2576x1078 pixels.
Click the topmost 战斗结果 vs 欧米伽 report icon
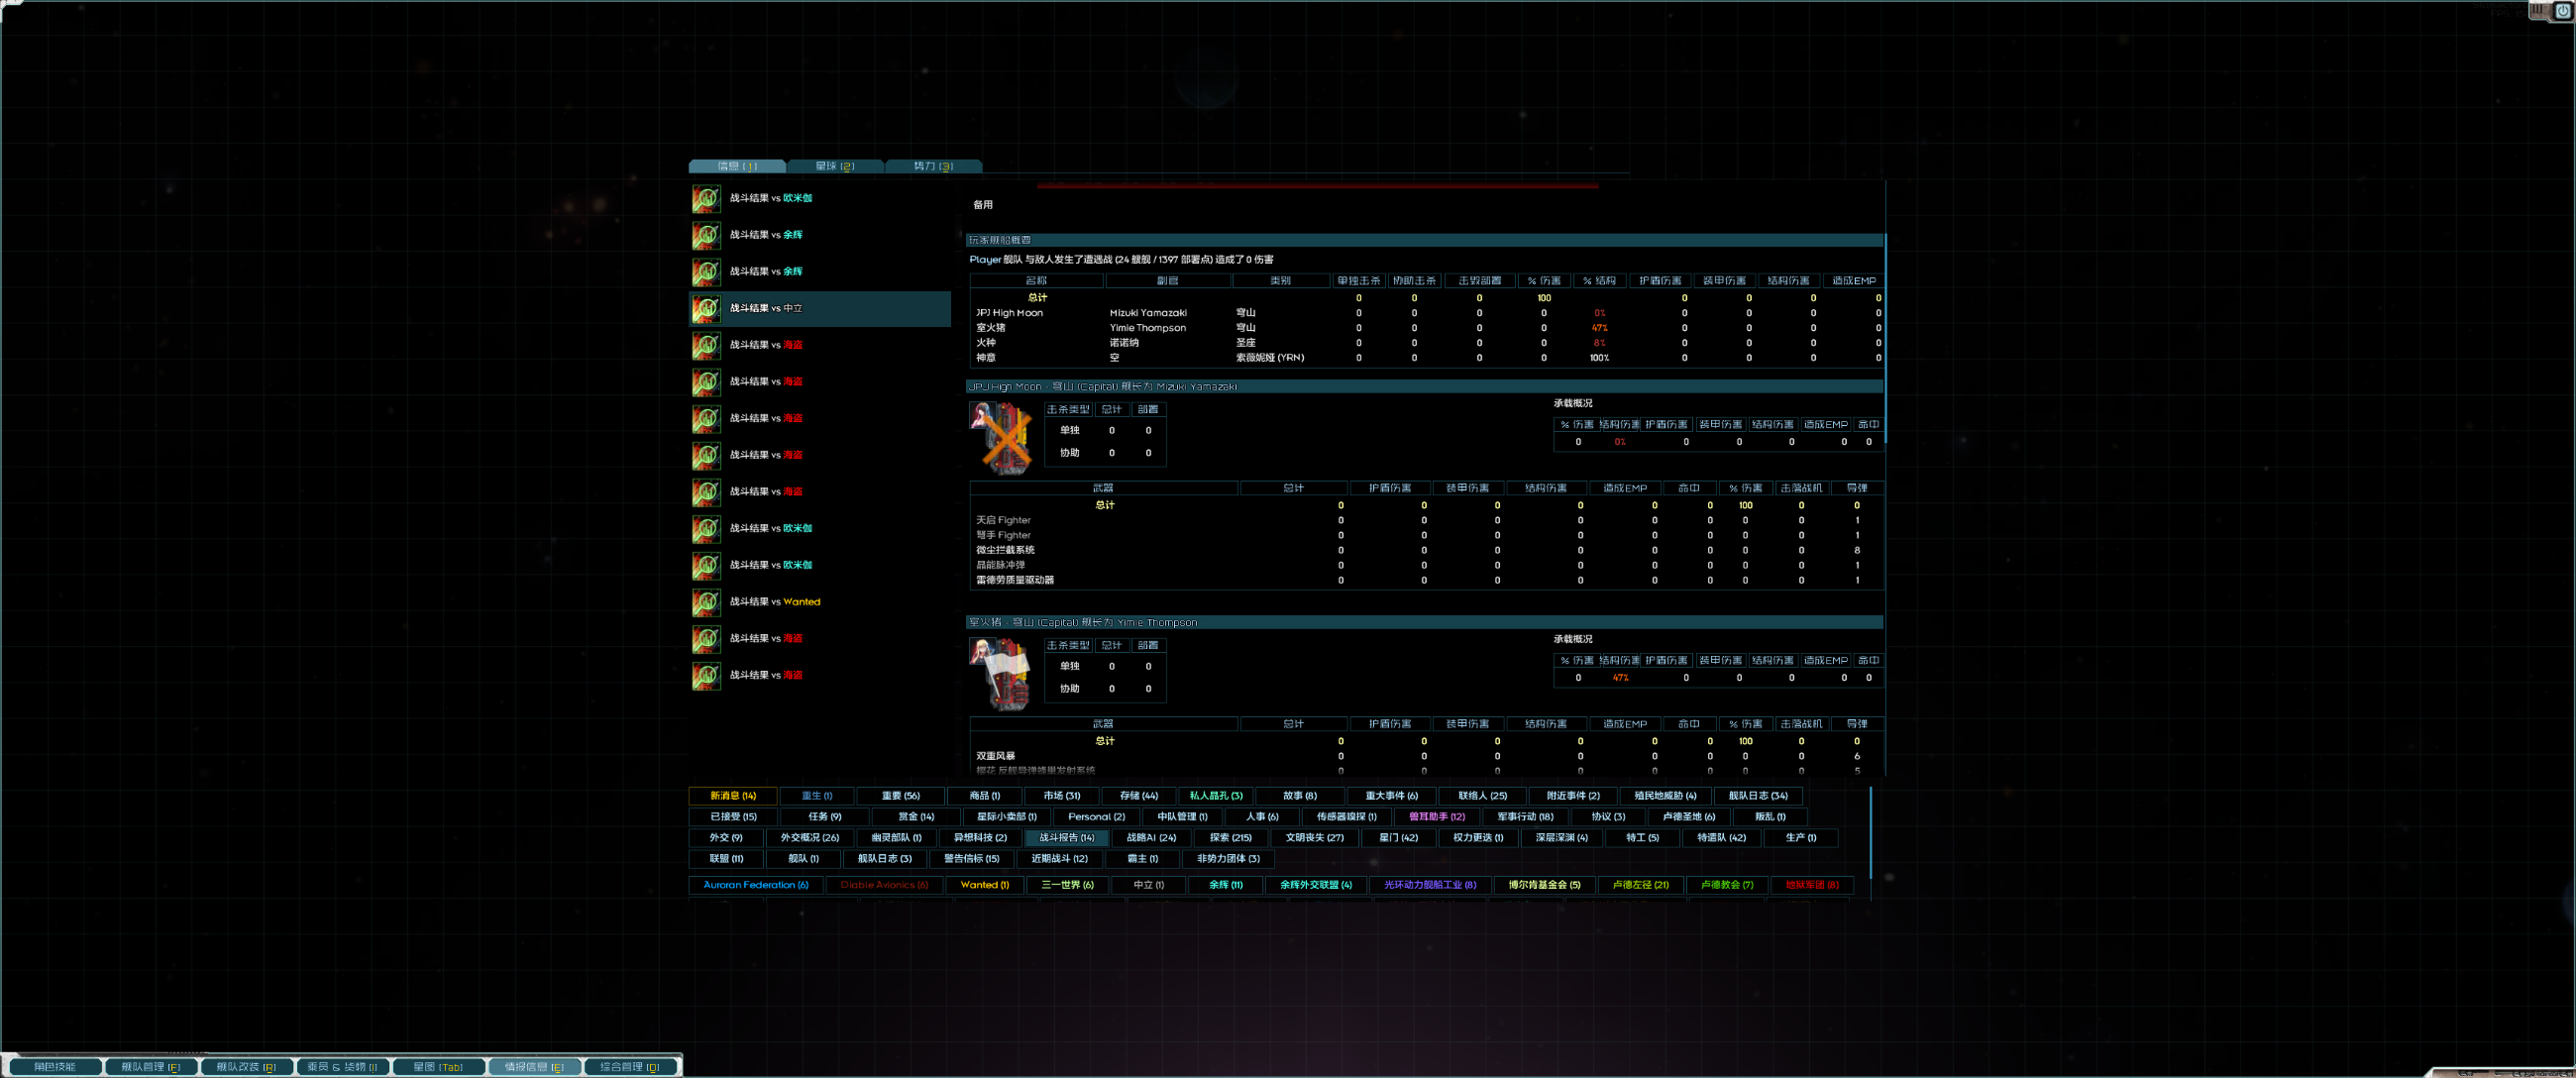pyautogui.click(x=706, y=198)
